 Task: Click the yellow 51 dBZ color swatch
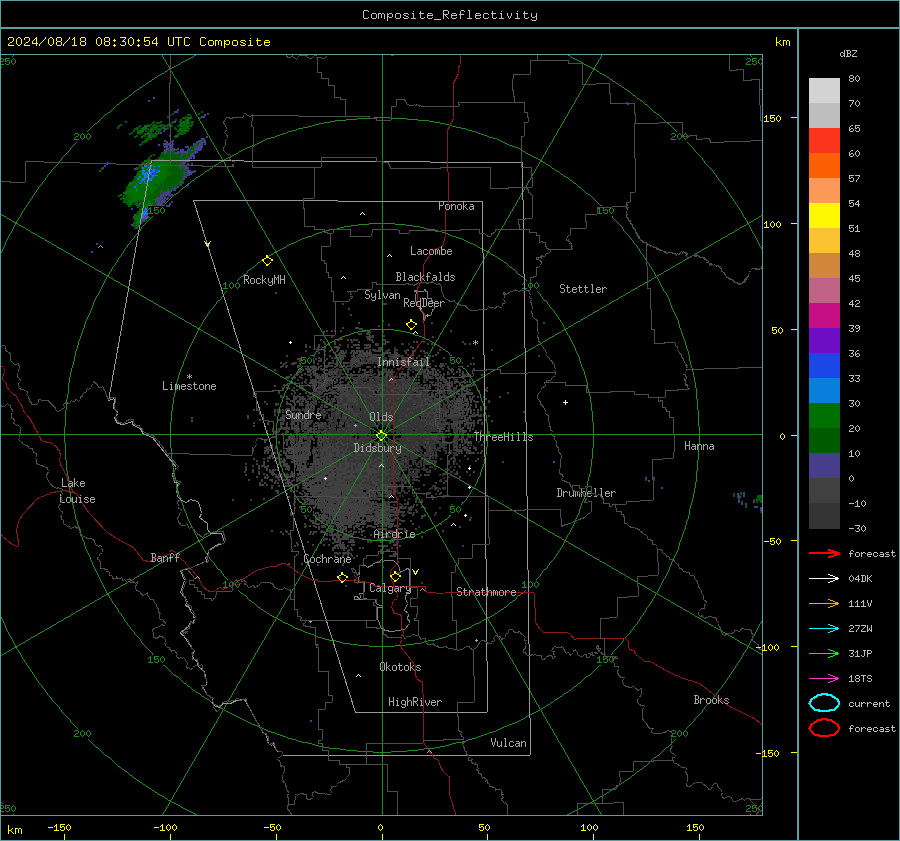click(x=824, y=216)
